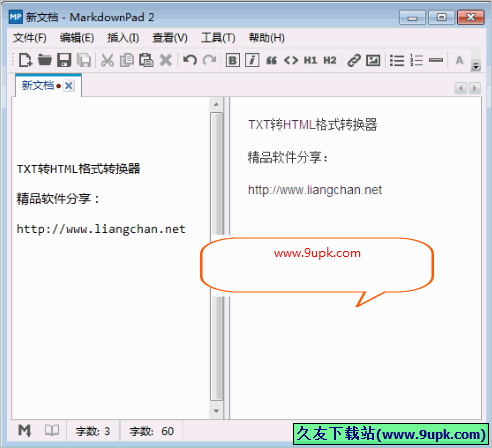Screen dimensions: 492x448
Task: Apply Heading 2 format
Action: click(x=330, y=60)
